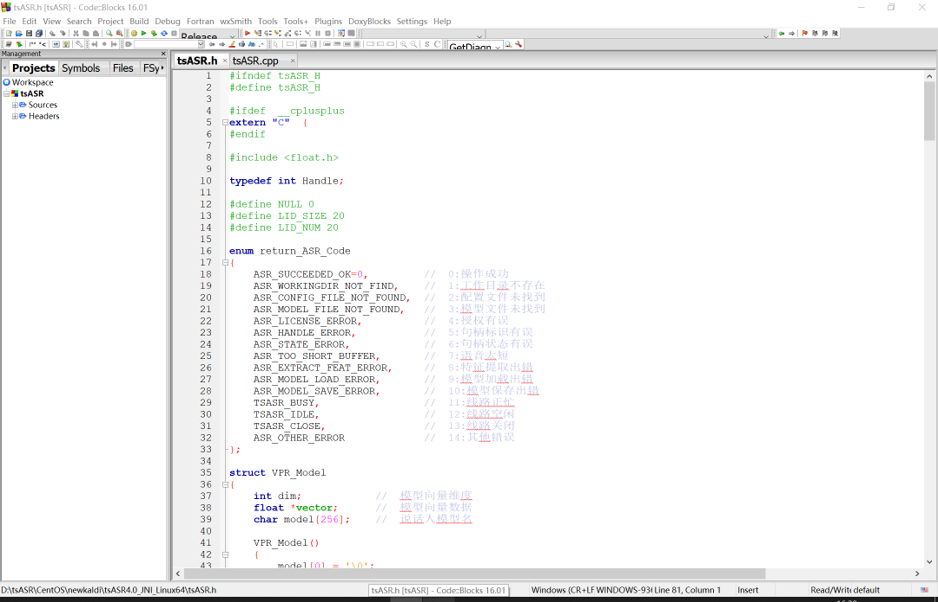Click the Zoom in magnifier icon
This screenshot has width=938, height=602.
pyautogui.click(x=404, y=44)
